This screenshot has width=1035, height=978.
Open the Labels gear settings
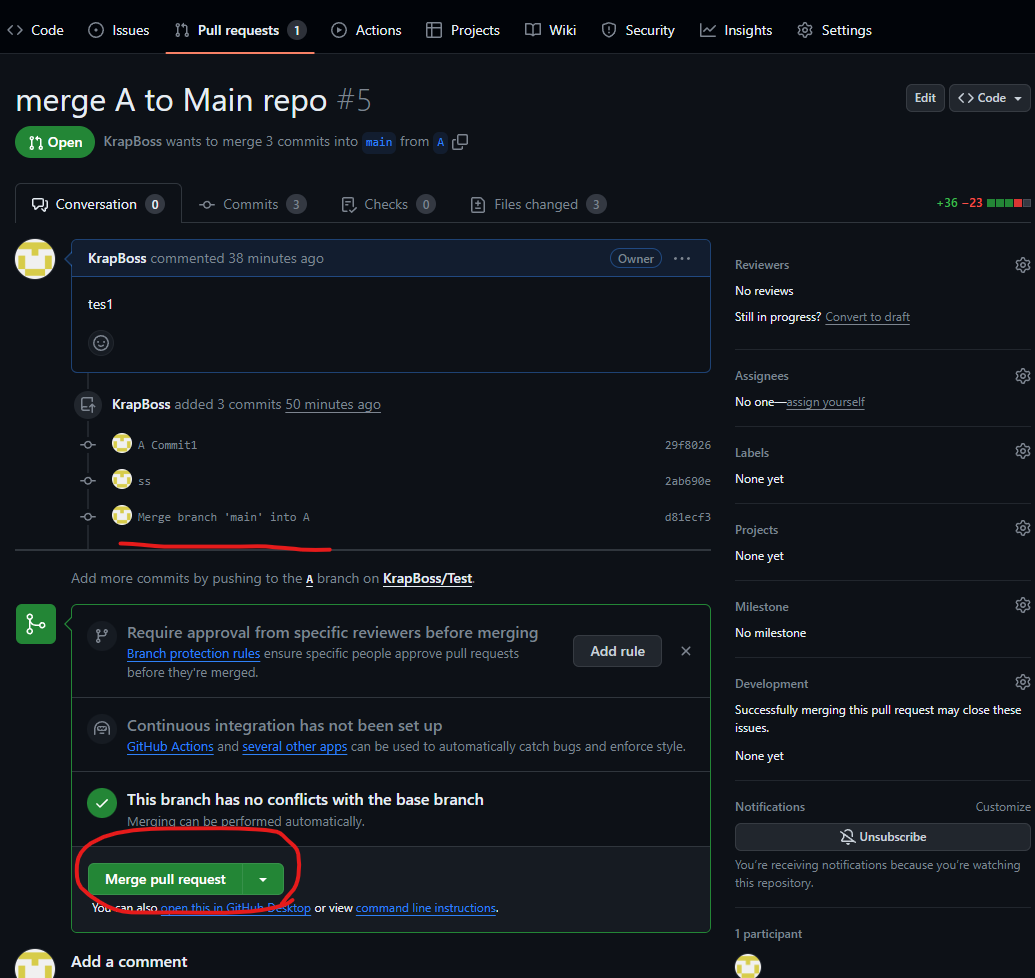(1022, 451)
